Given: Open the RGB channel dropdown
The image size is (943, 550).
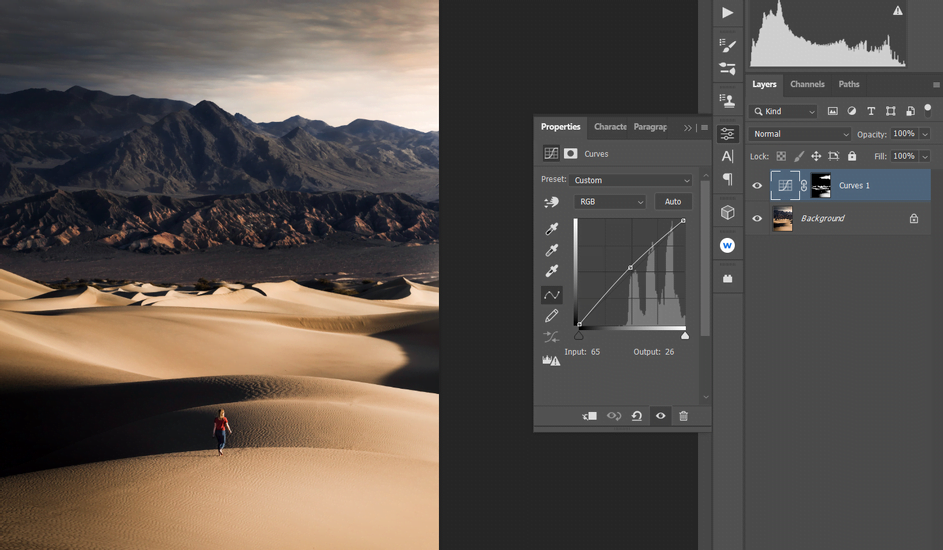Looking at the screenshot, I should (610, 202).
